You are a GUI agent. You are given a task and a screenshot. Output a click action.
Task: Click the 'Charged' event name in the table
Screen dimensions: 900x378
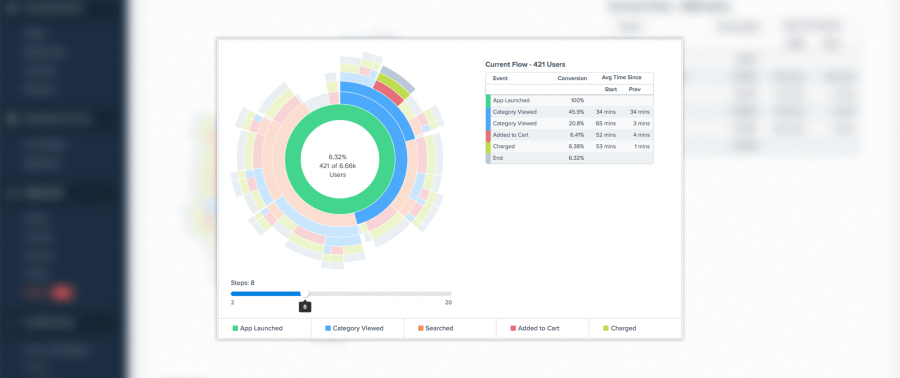click(503, 146)
